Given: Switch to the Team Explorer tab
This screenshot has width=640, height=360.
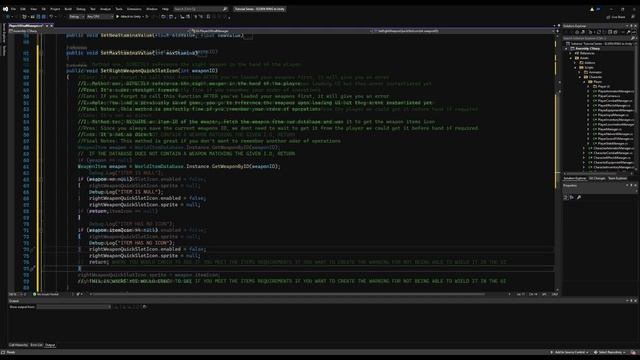Looking at the screenshot, I should coord(618,178).
